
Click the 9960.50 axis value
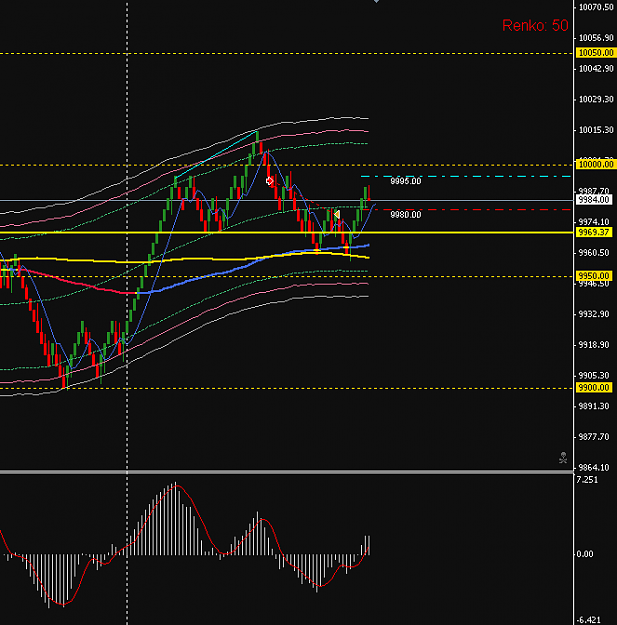[594, 253]
